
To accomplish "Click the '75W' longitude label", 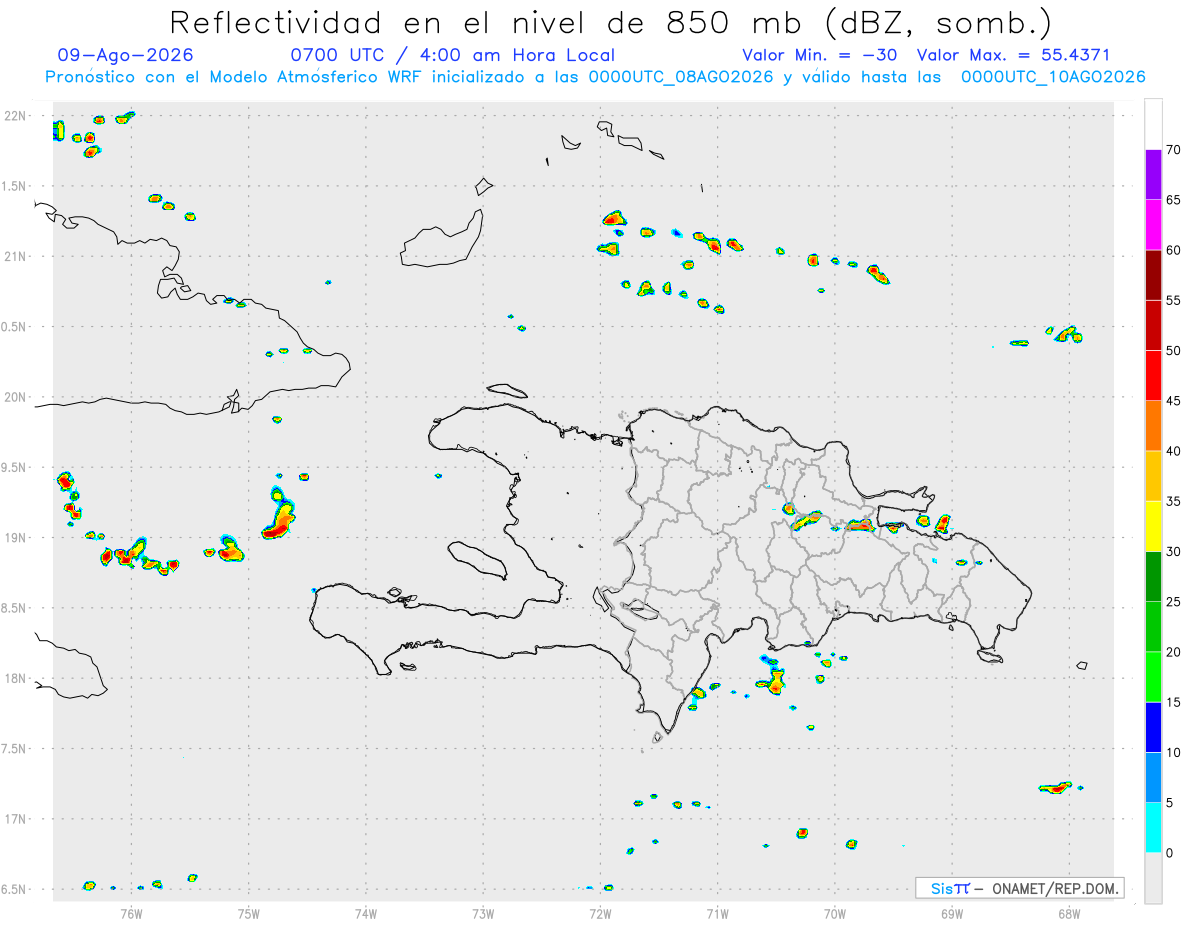I will pos(249,914).
